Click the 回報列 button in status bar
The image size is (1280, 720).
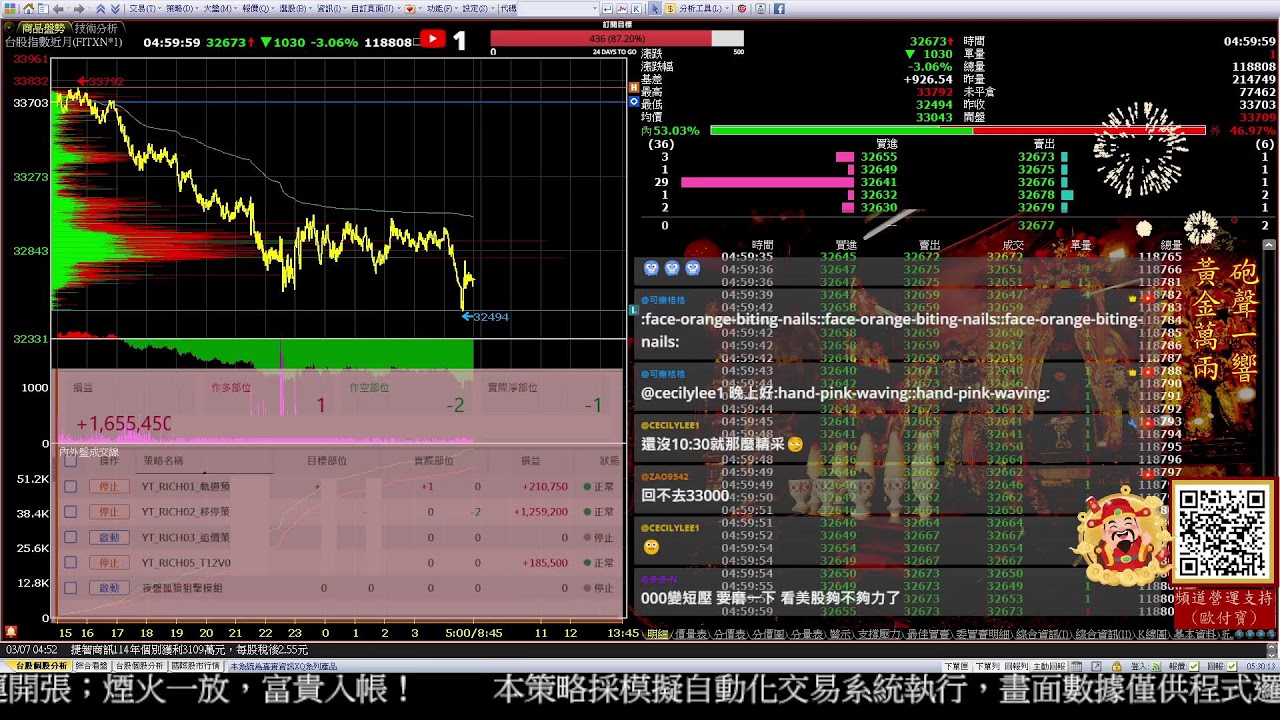[1017, 665]
